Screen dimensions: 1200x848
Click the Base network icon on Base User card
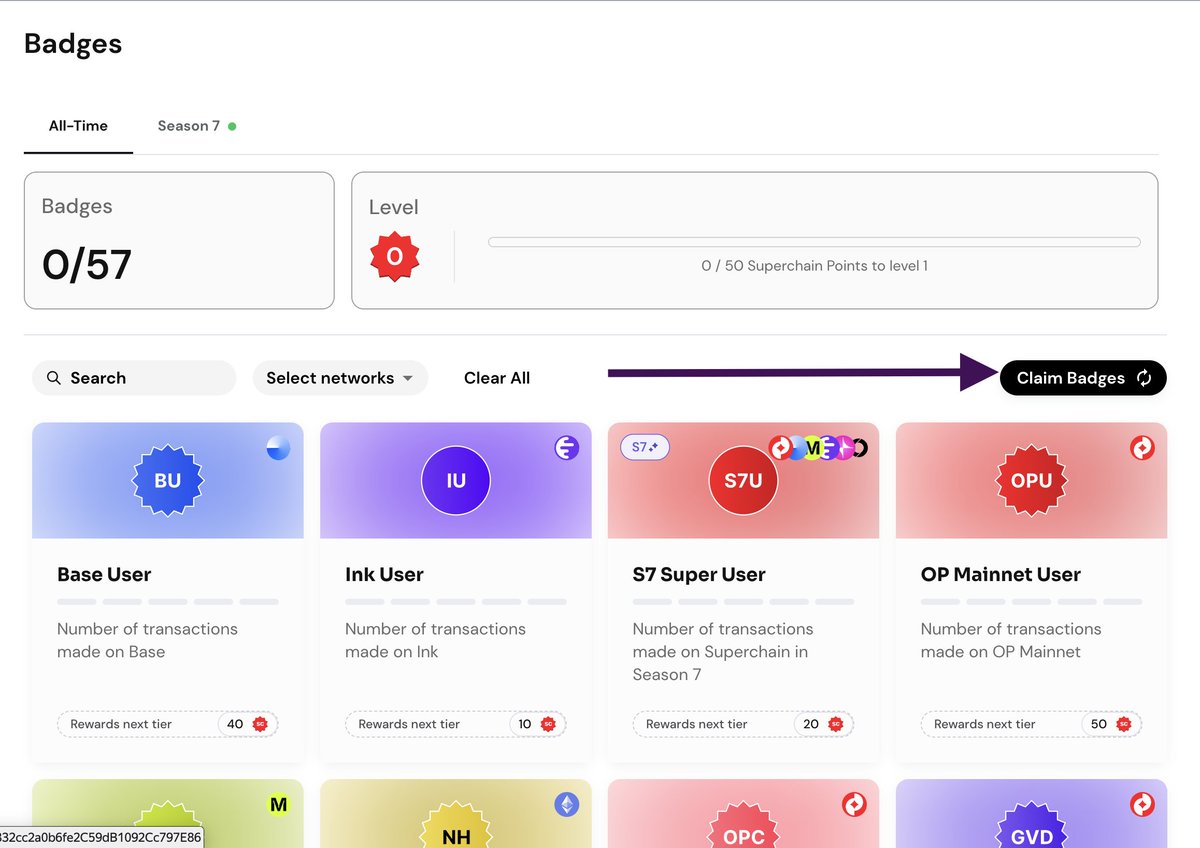(x=279, y=448)
